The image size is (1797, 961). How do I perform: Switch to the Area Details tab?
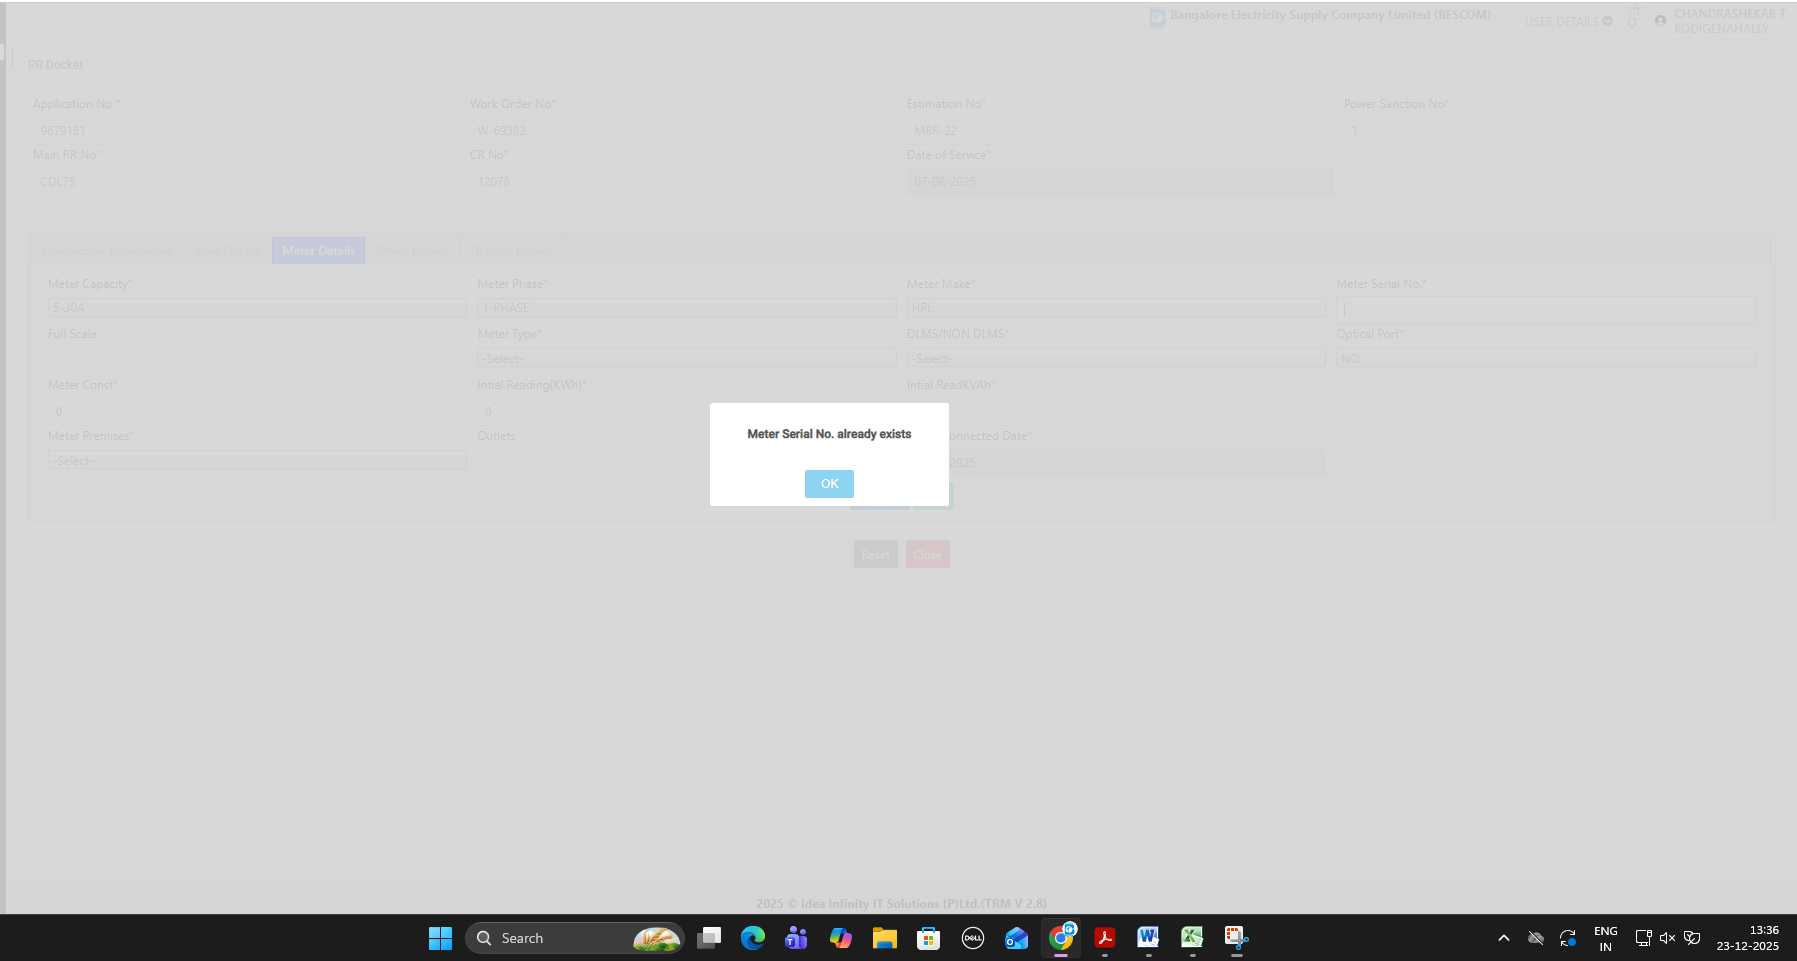coord(227,251)
